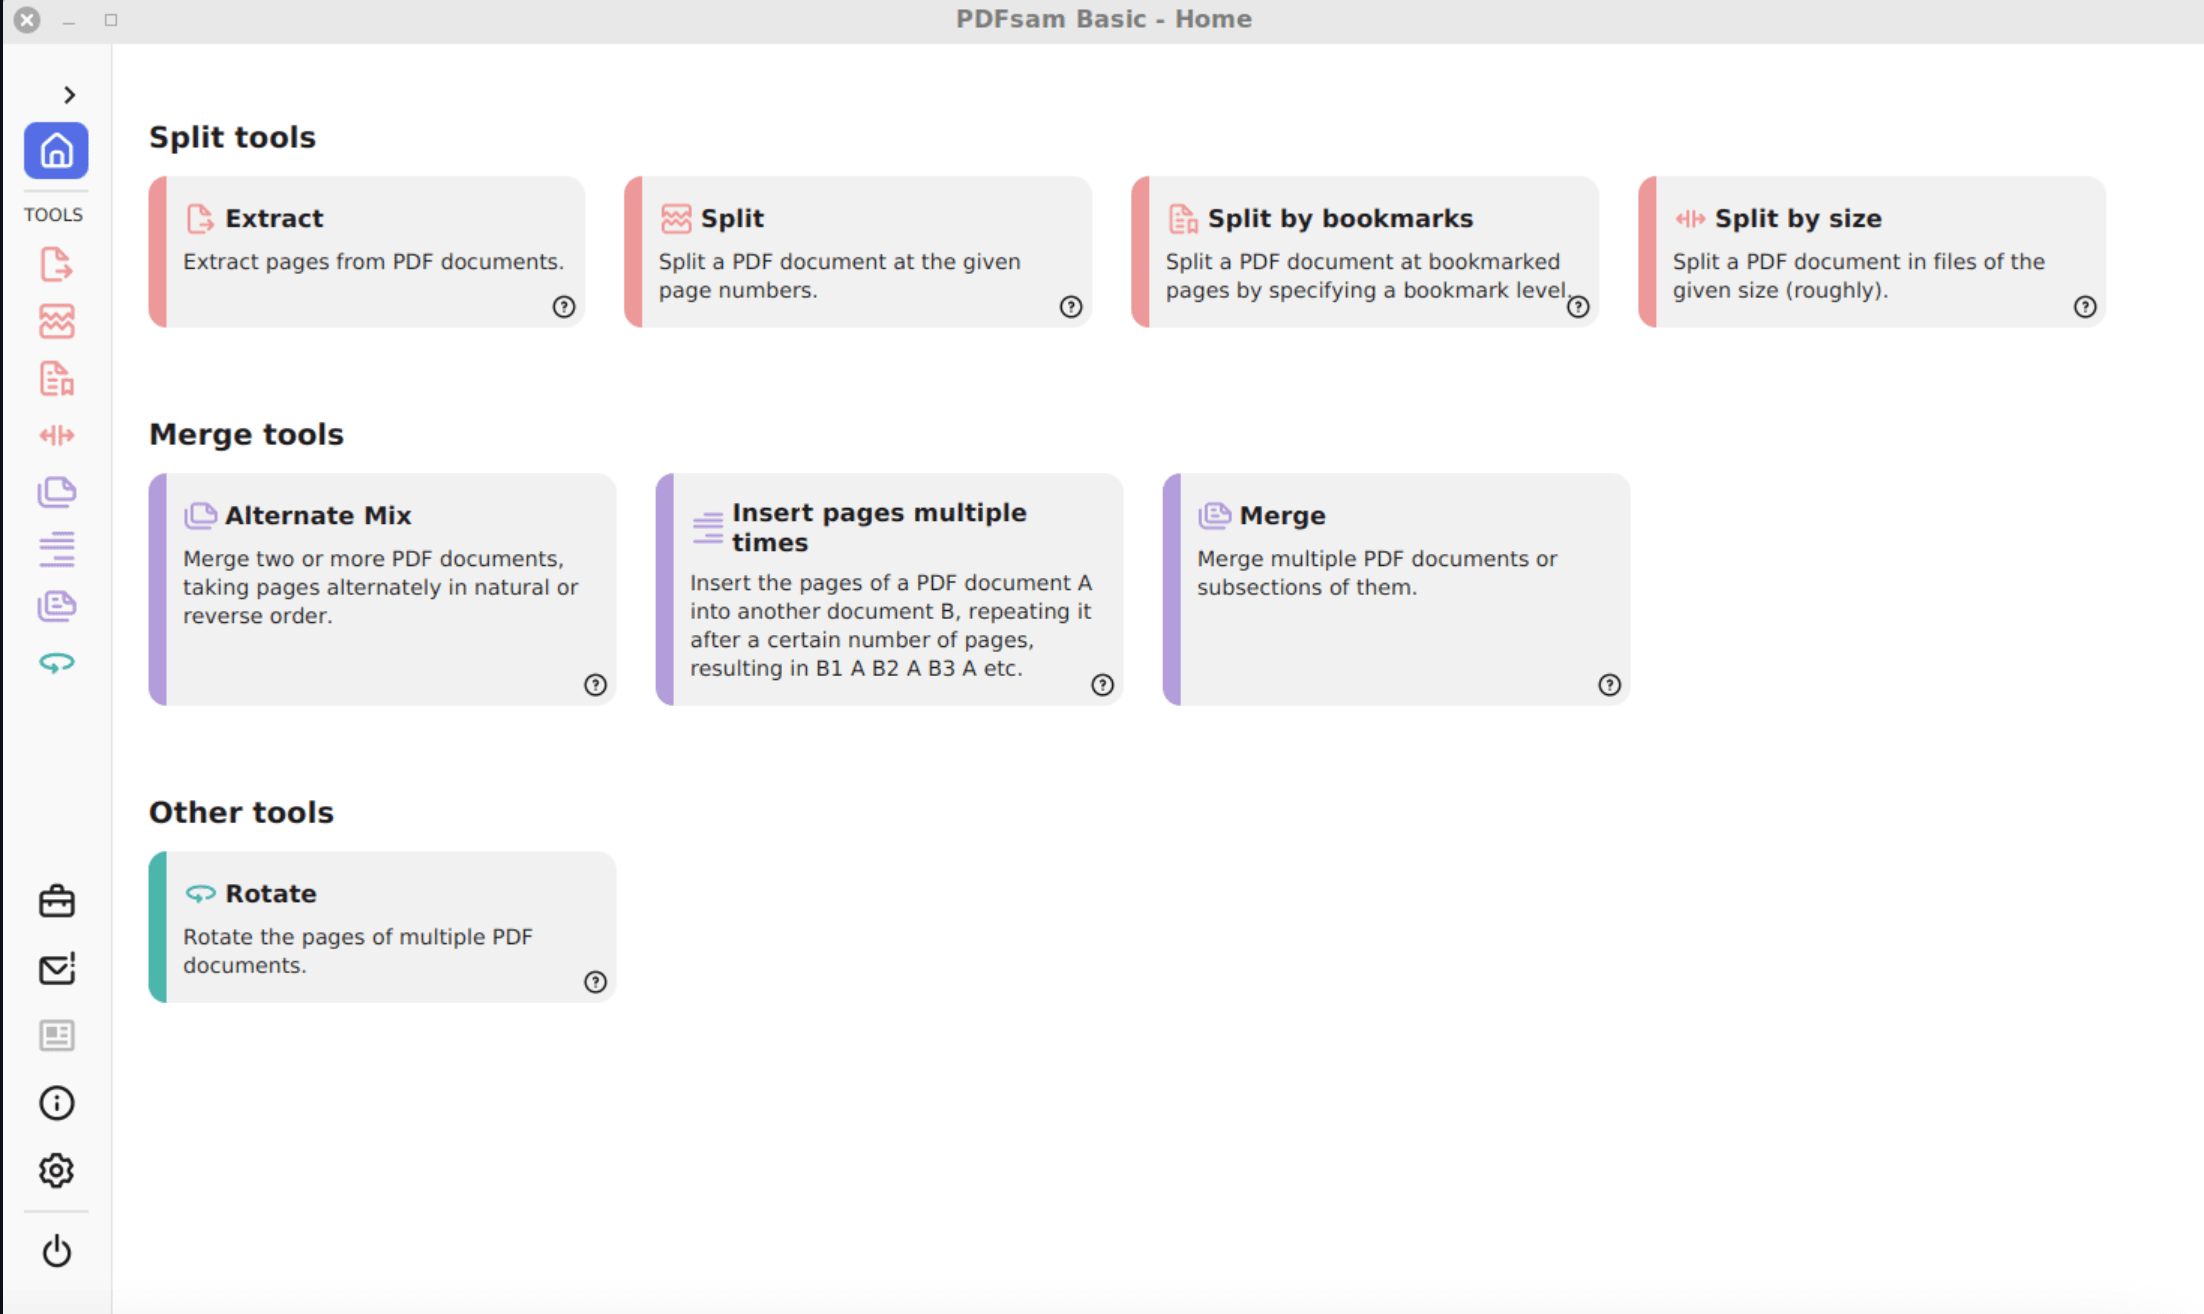Open Insert pages multiple times sidebar icon

tap(56, 549)
